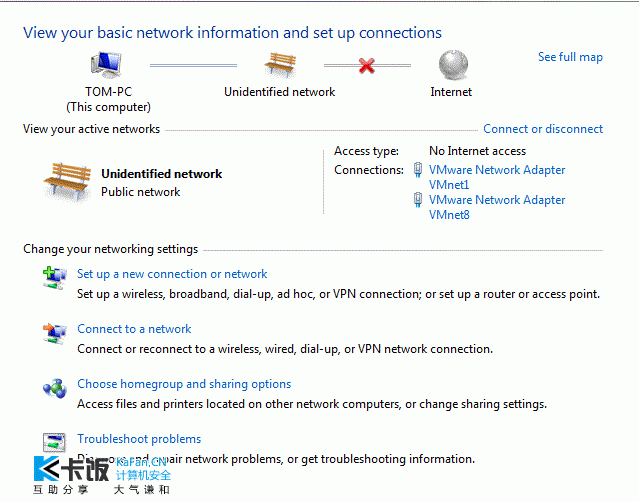The image size is (639, 502).
Task: Open VMware Network Adapter VMnet8 connection
Action: pos(497,207)
